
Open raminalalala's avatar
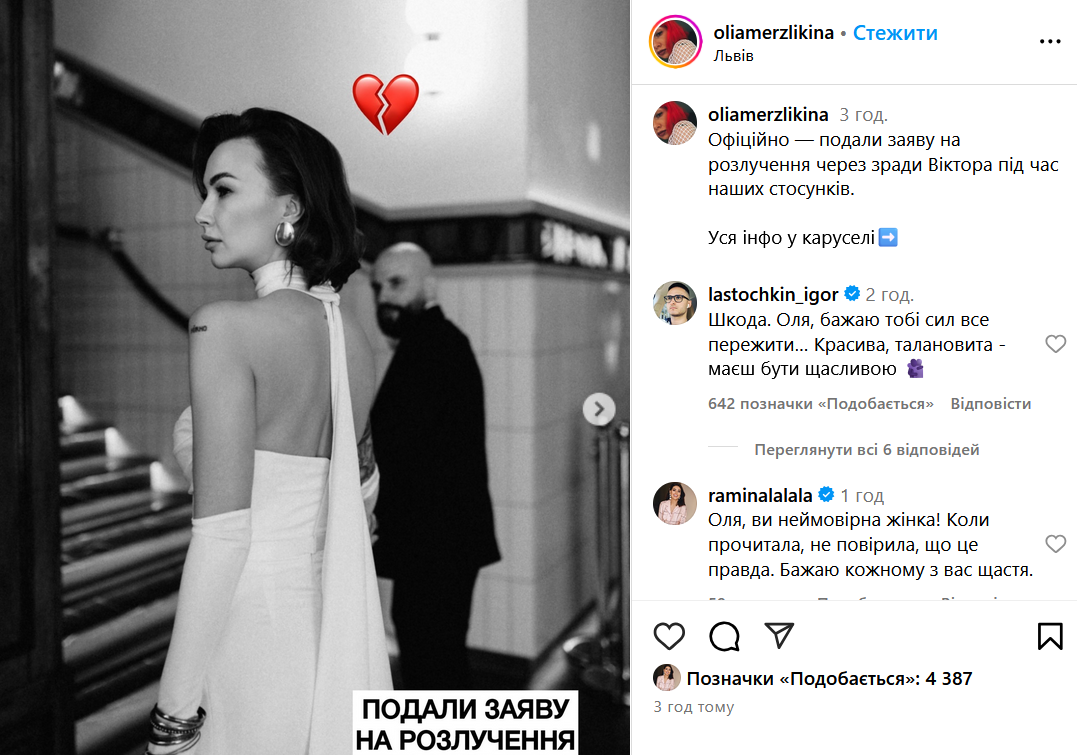[x=674, y=504]
